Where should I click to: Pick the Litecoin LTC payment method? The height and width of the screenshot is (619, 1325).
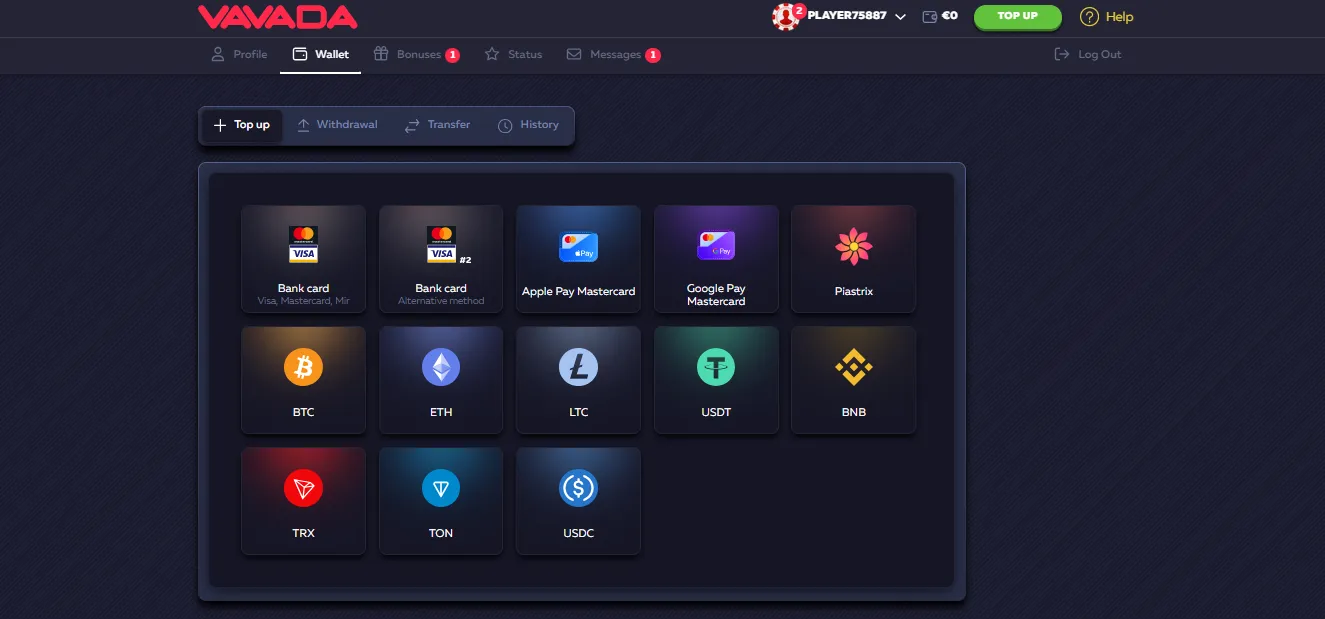point(578,368)
